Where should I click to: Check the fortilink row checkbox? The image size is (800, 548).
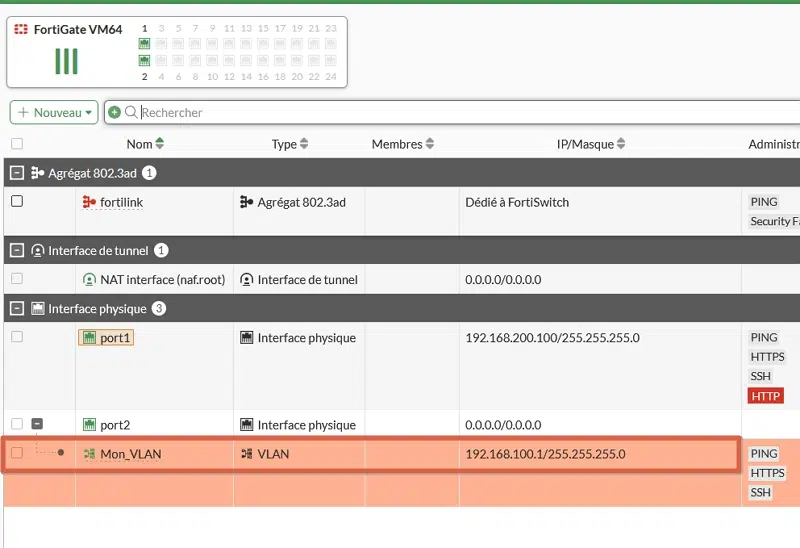click(16, 202)
